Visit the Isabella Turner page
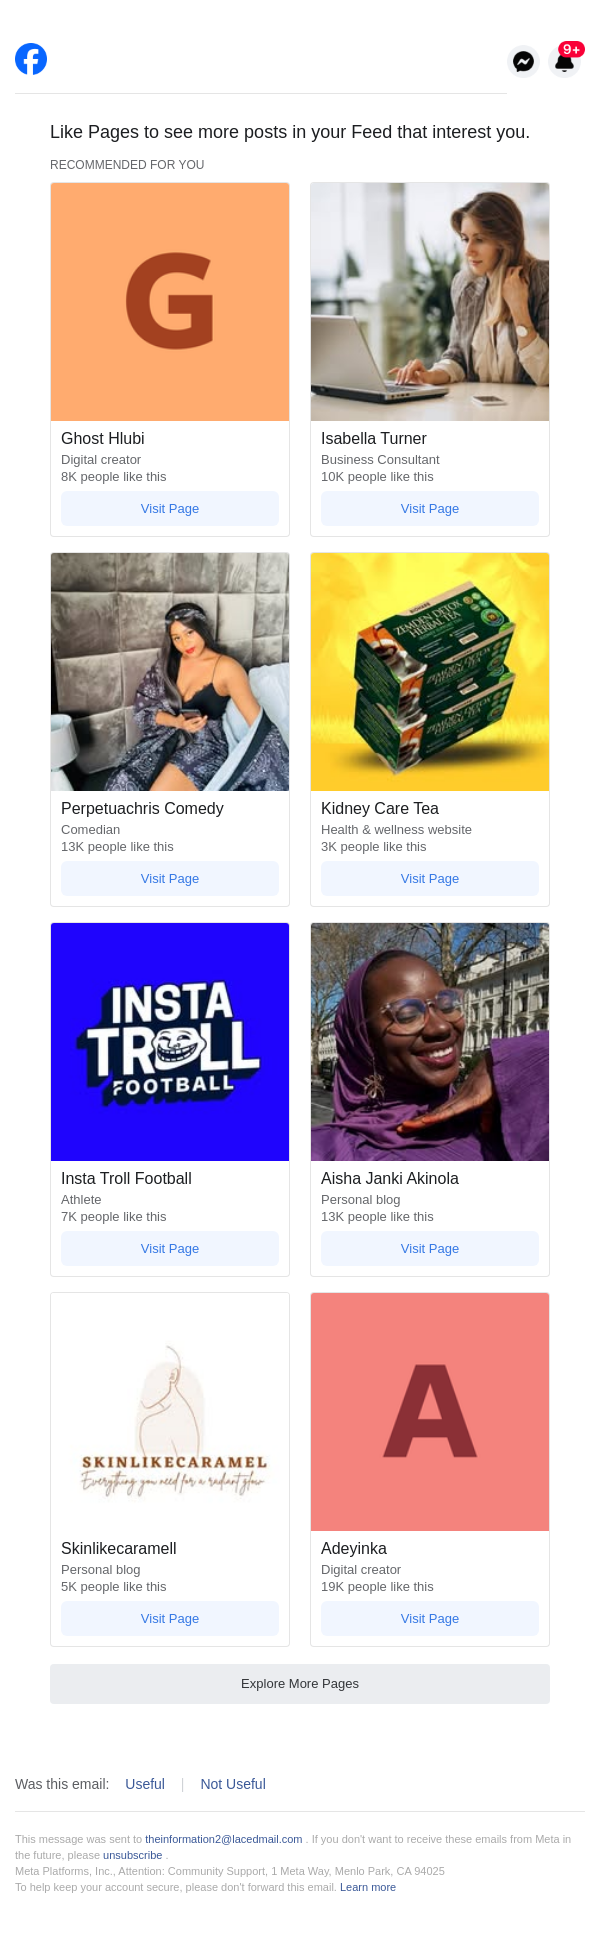Image resolution: width=600 pixels, height=1933 pixels. click(430, 509)
